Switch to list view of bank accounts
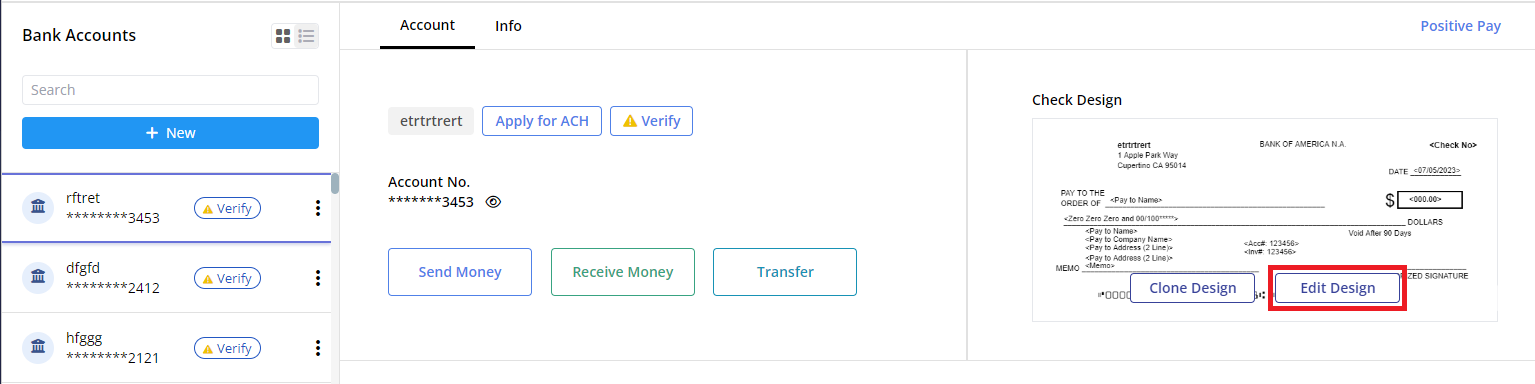 click(307, 36)
